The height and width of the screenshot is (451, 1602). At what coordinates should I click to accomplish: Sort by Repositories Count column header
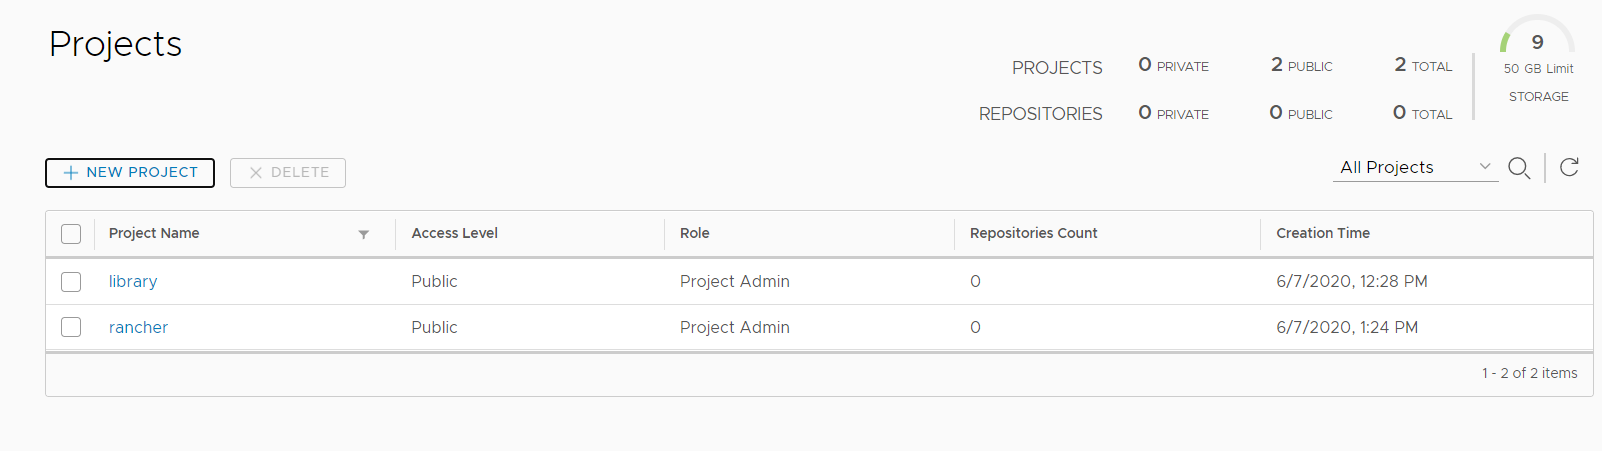(1034, 233)
